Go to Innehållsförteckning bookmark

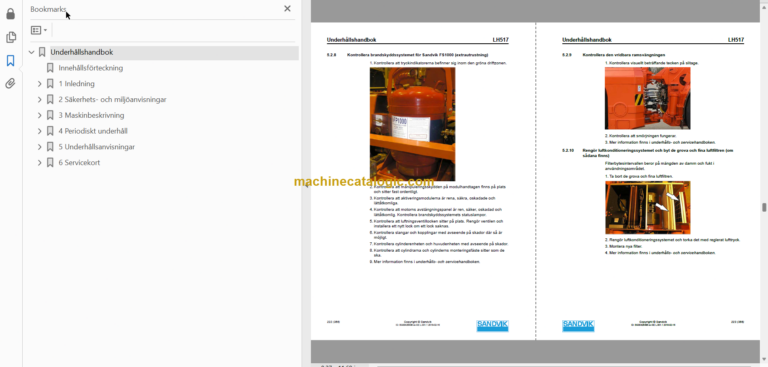91,68
